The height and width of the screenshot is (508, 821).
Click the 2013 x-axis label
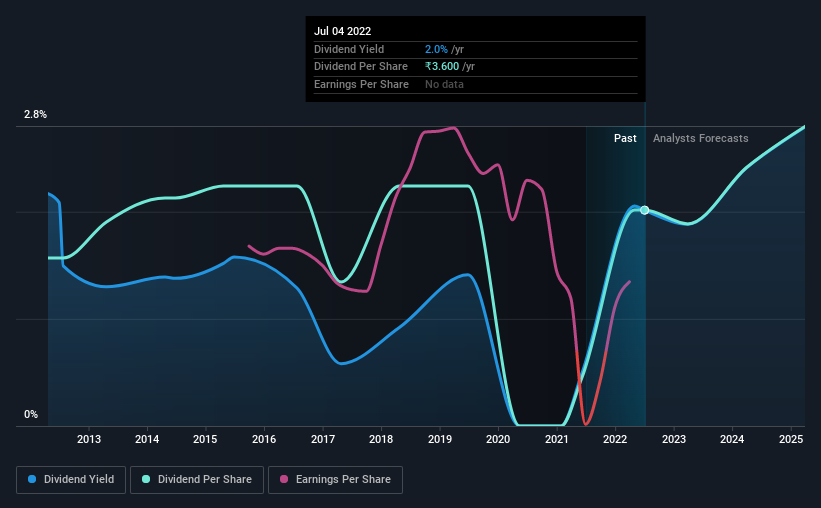pyautogui.click(x=89, y=439)
